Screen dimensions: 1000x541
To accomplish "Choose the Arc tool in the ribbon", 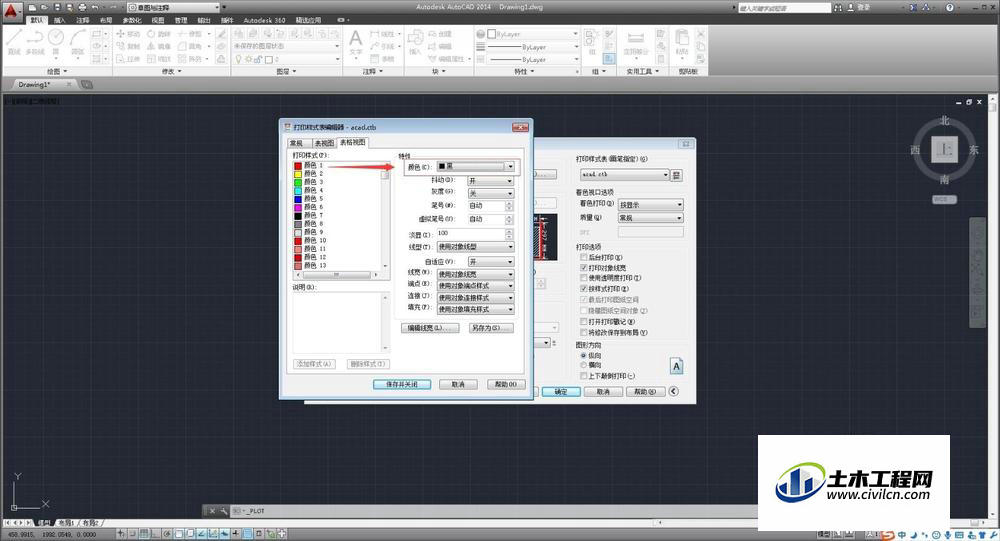I will click(78, 41).
